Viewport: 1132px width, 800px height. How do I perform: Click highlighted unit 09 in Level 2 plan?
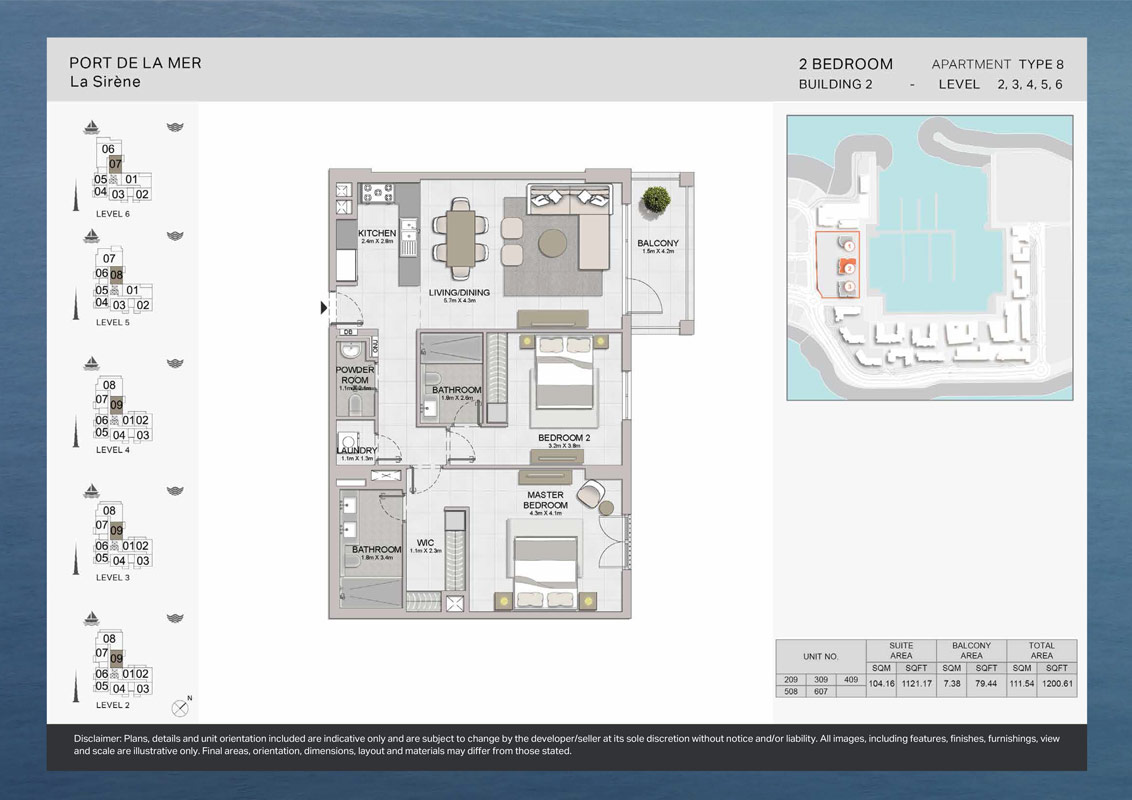point(117,658)
